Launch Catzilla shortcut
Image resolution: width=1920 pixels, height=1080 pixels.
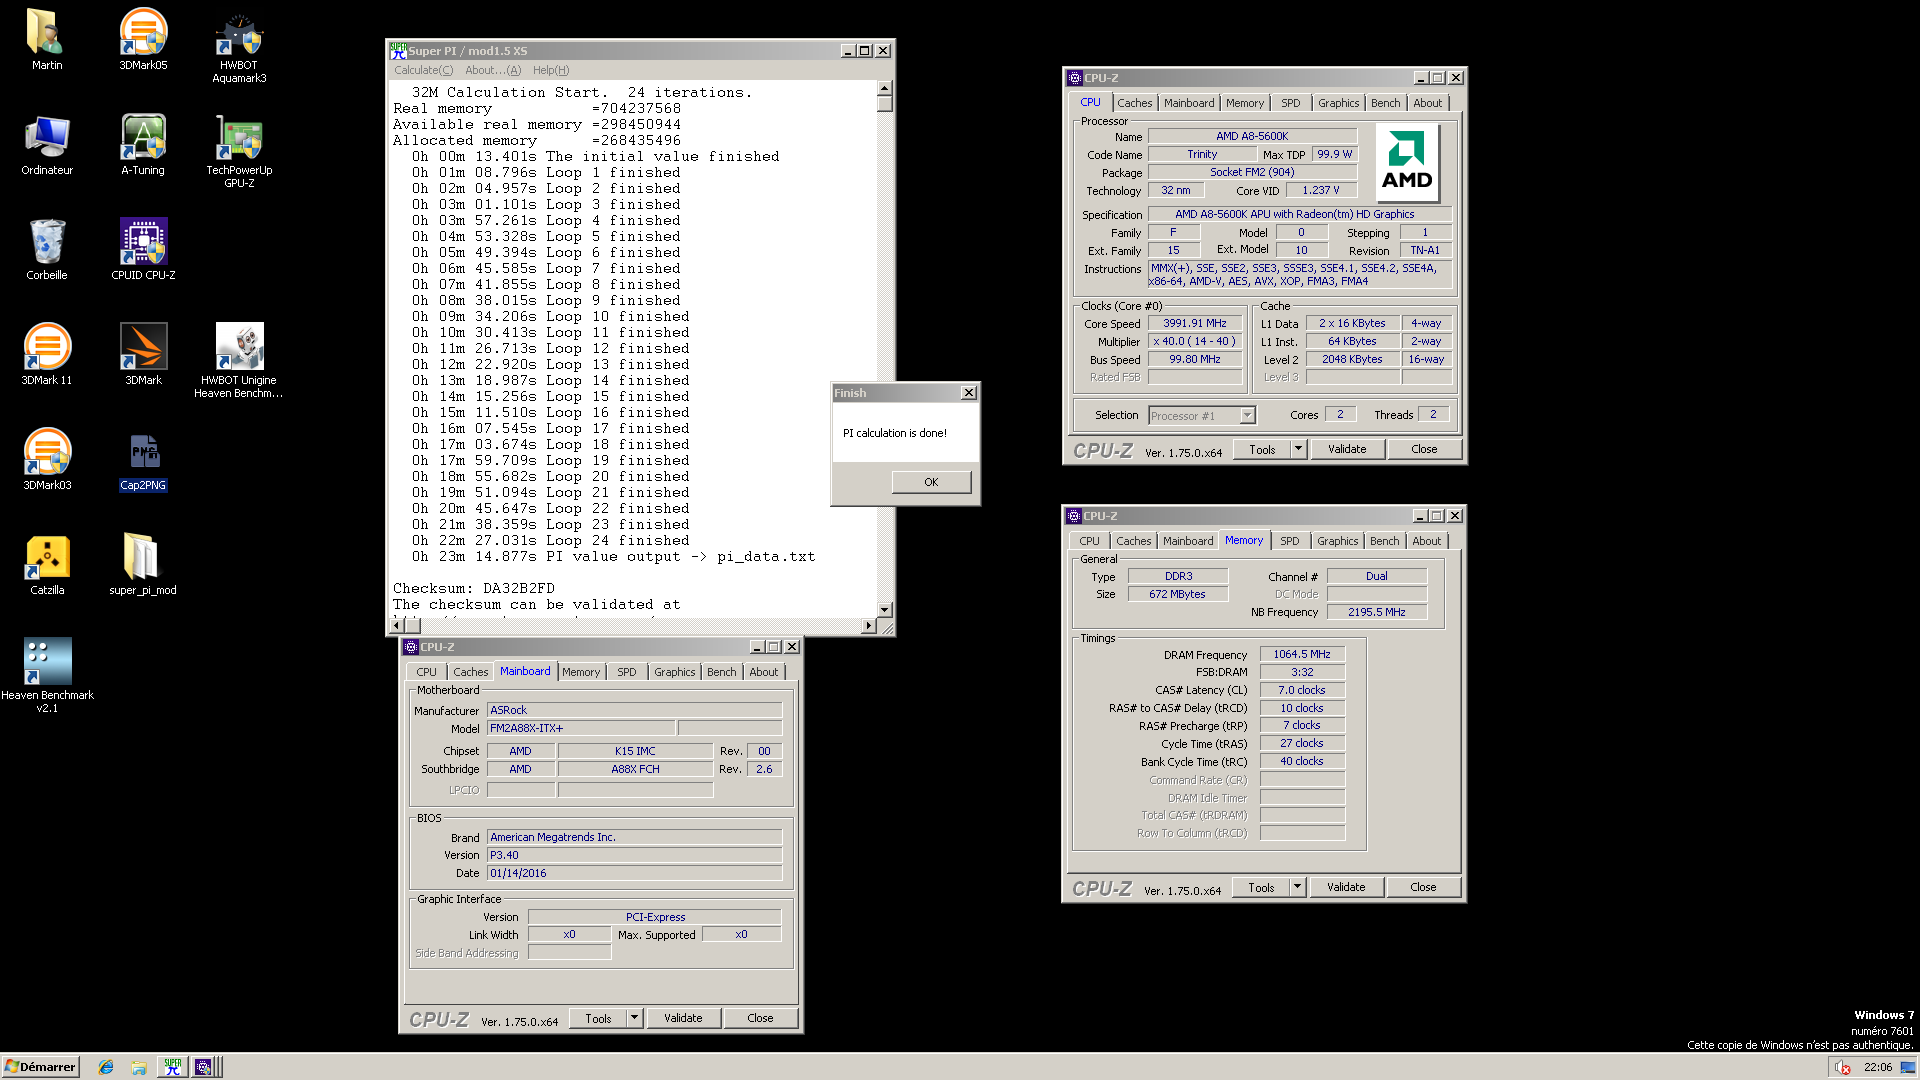point(47,565)
